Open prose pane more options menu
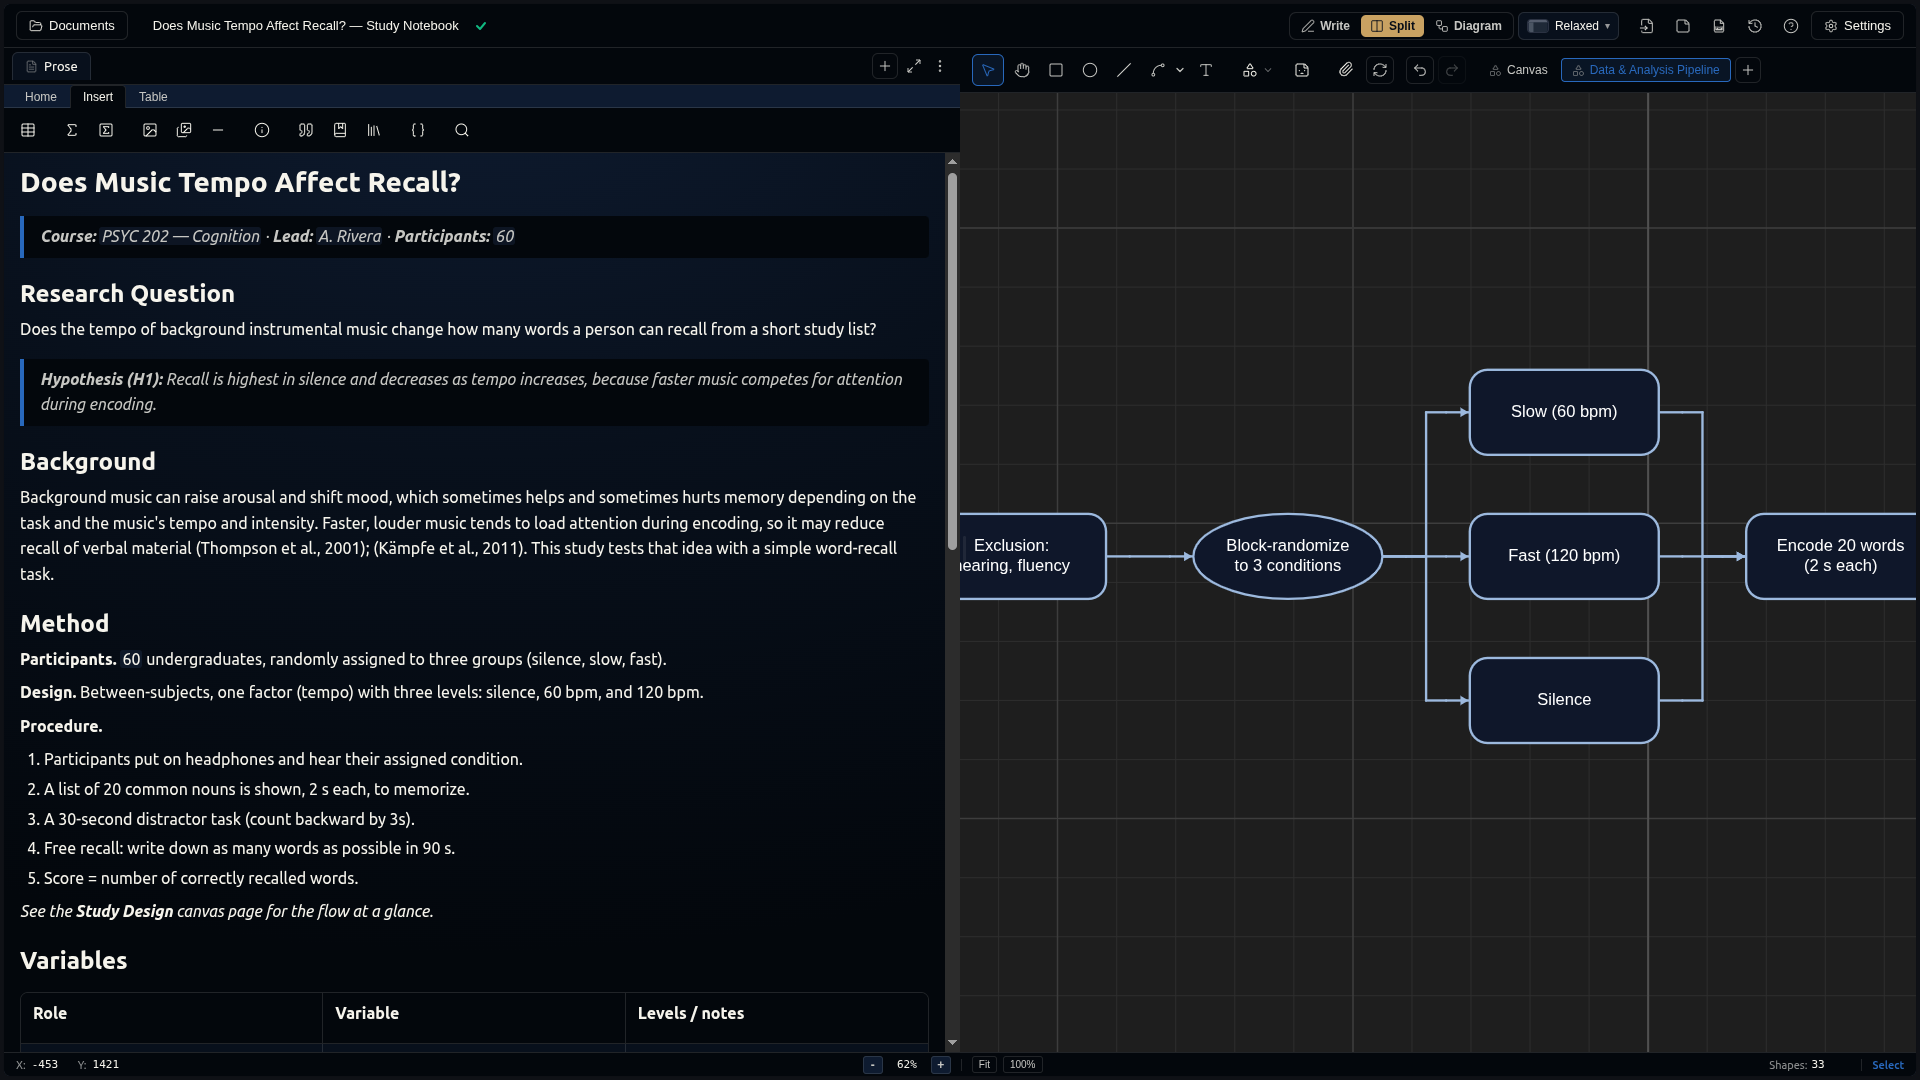The height and width of the screenshot is (1080, 1920). (940, 66)
